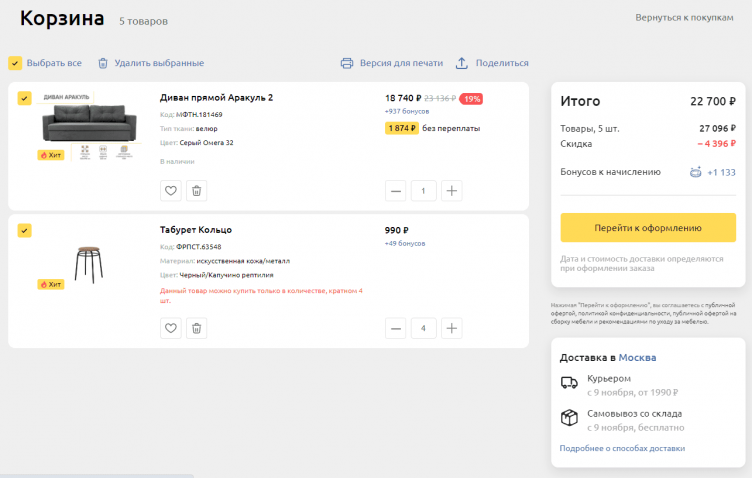Click the trash icon beside Удалить выбранные
752x478 pixels.
tap(102, 63)
